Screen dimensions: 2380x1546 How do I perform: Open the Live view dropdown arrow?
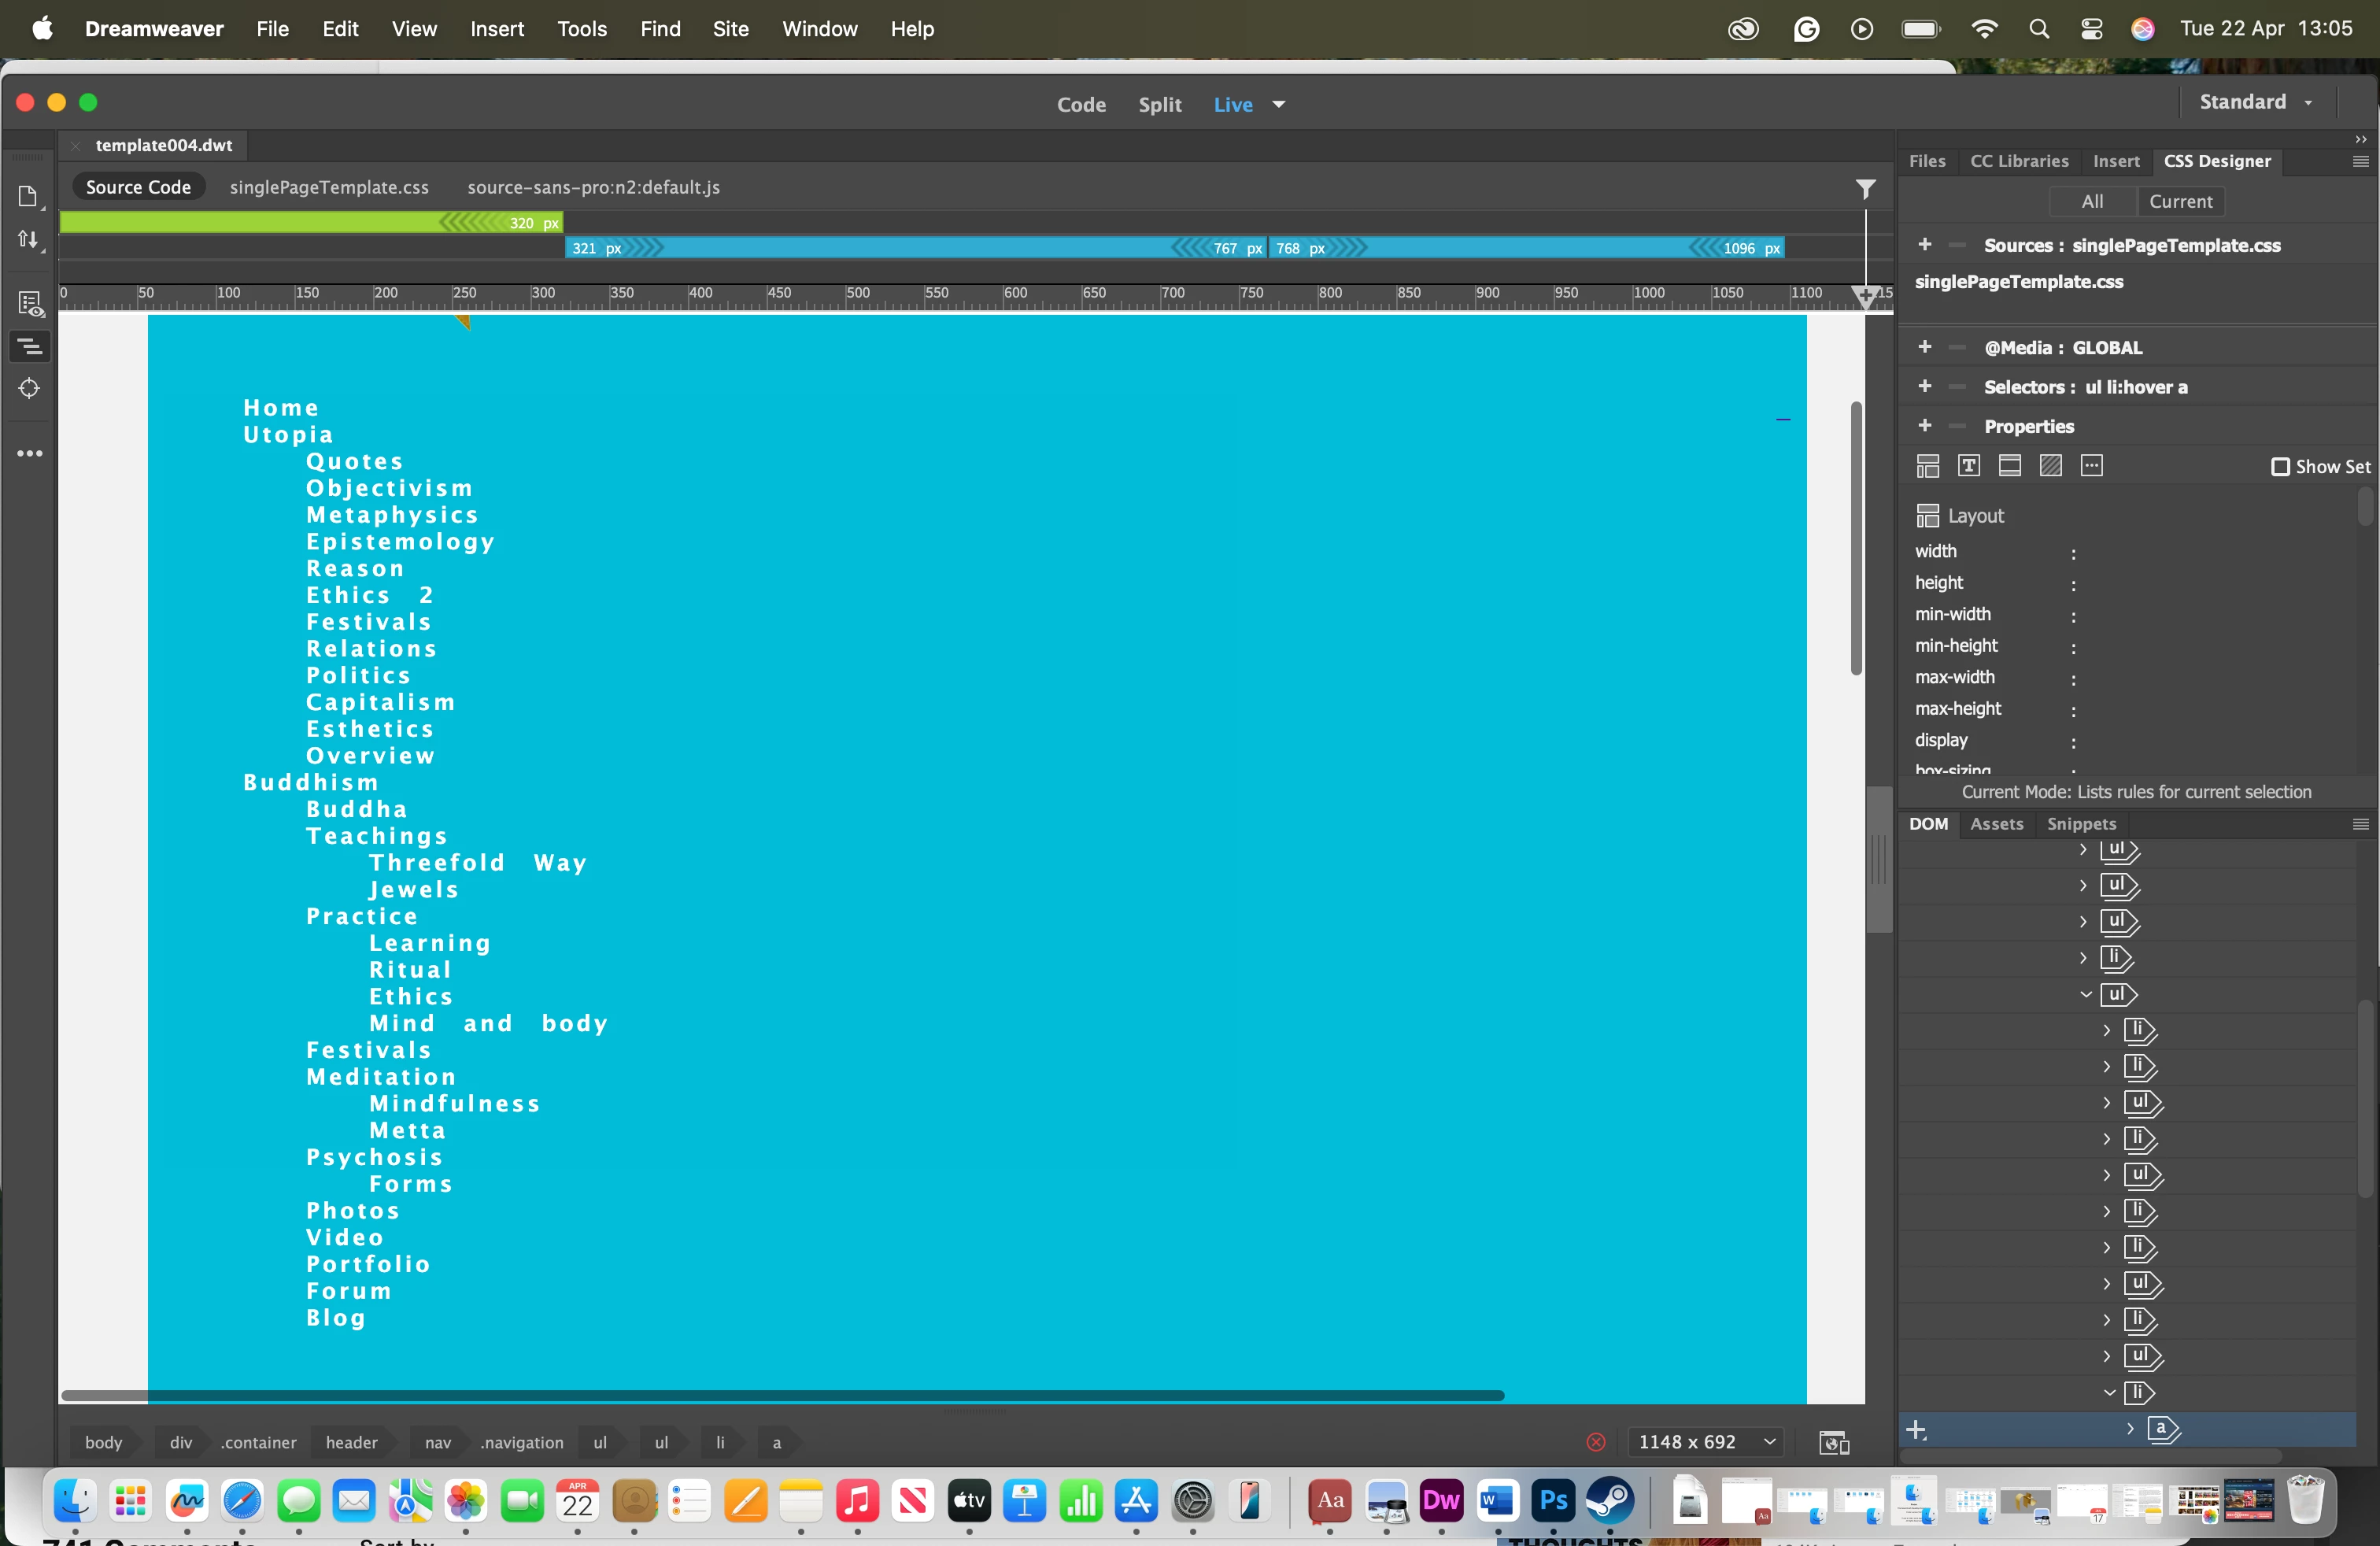[1278, 104]
